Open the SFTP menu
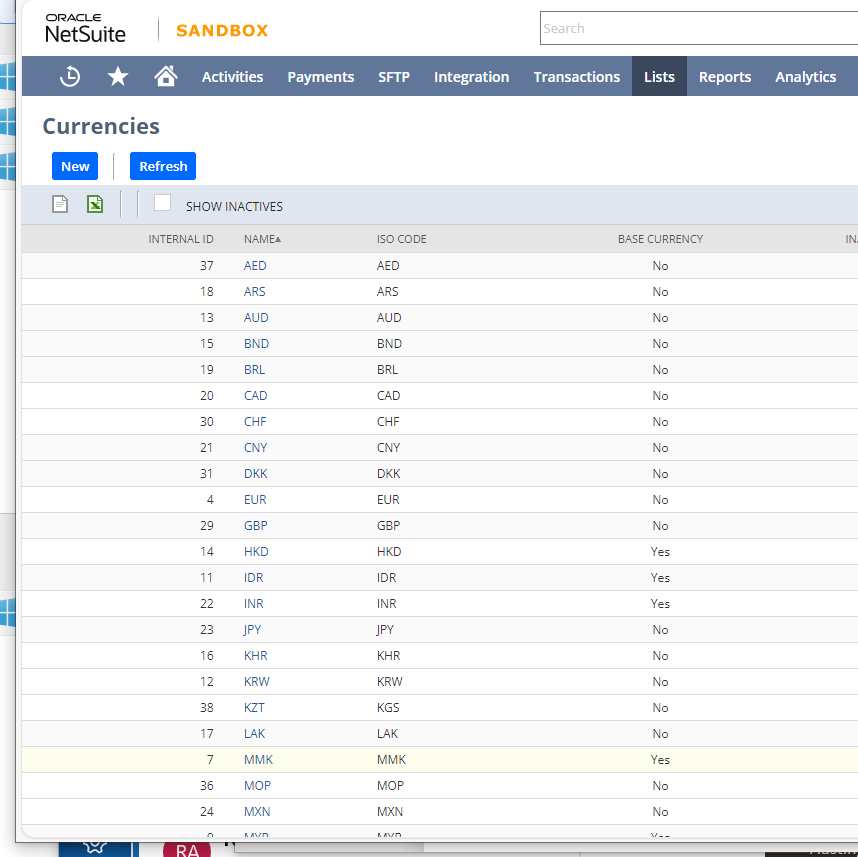Screen dimensions: 858x857 coord(394,77)
